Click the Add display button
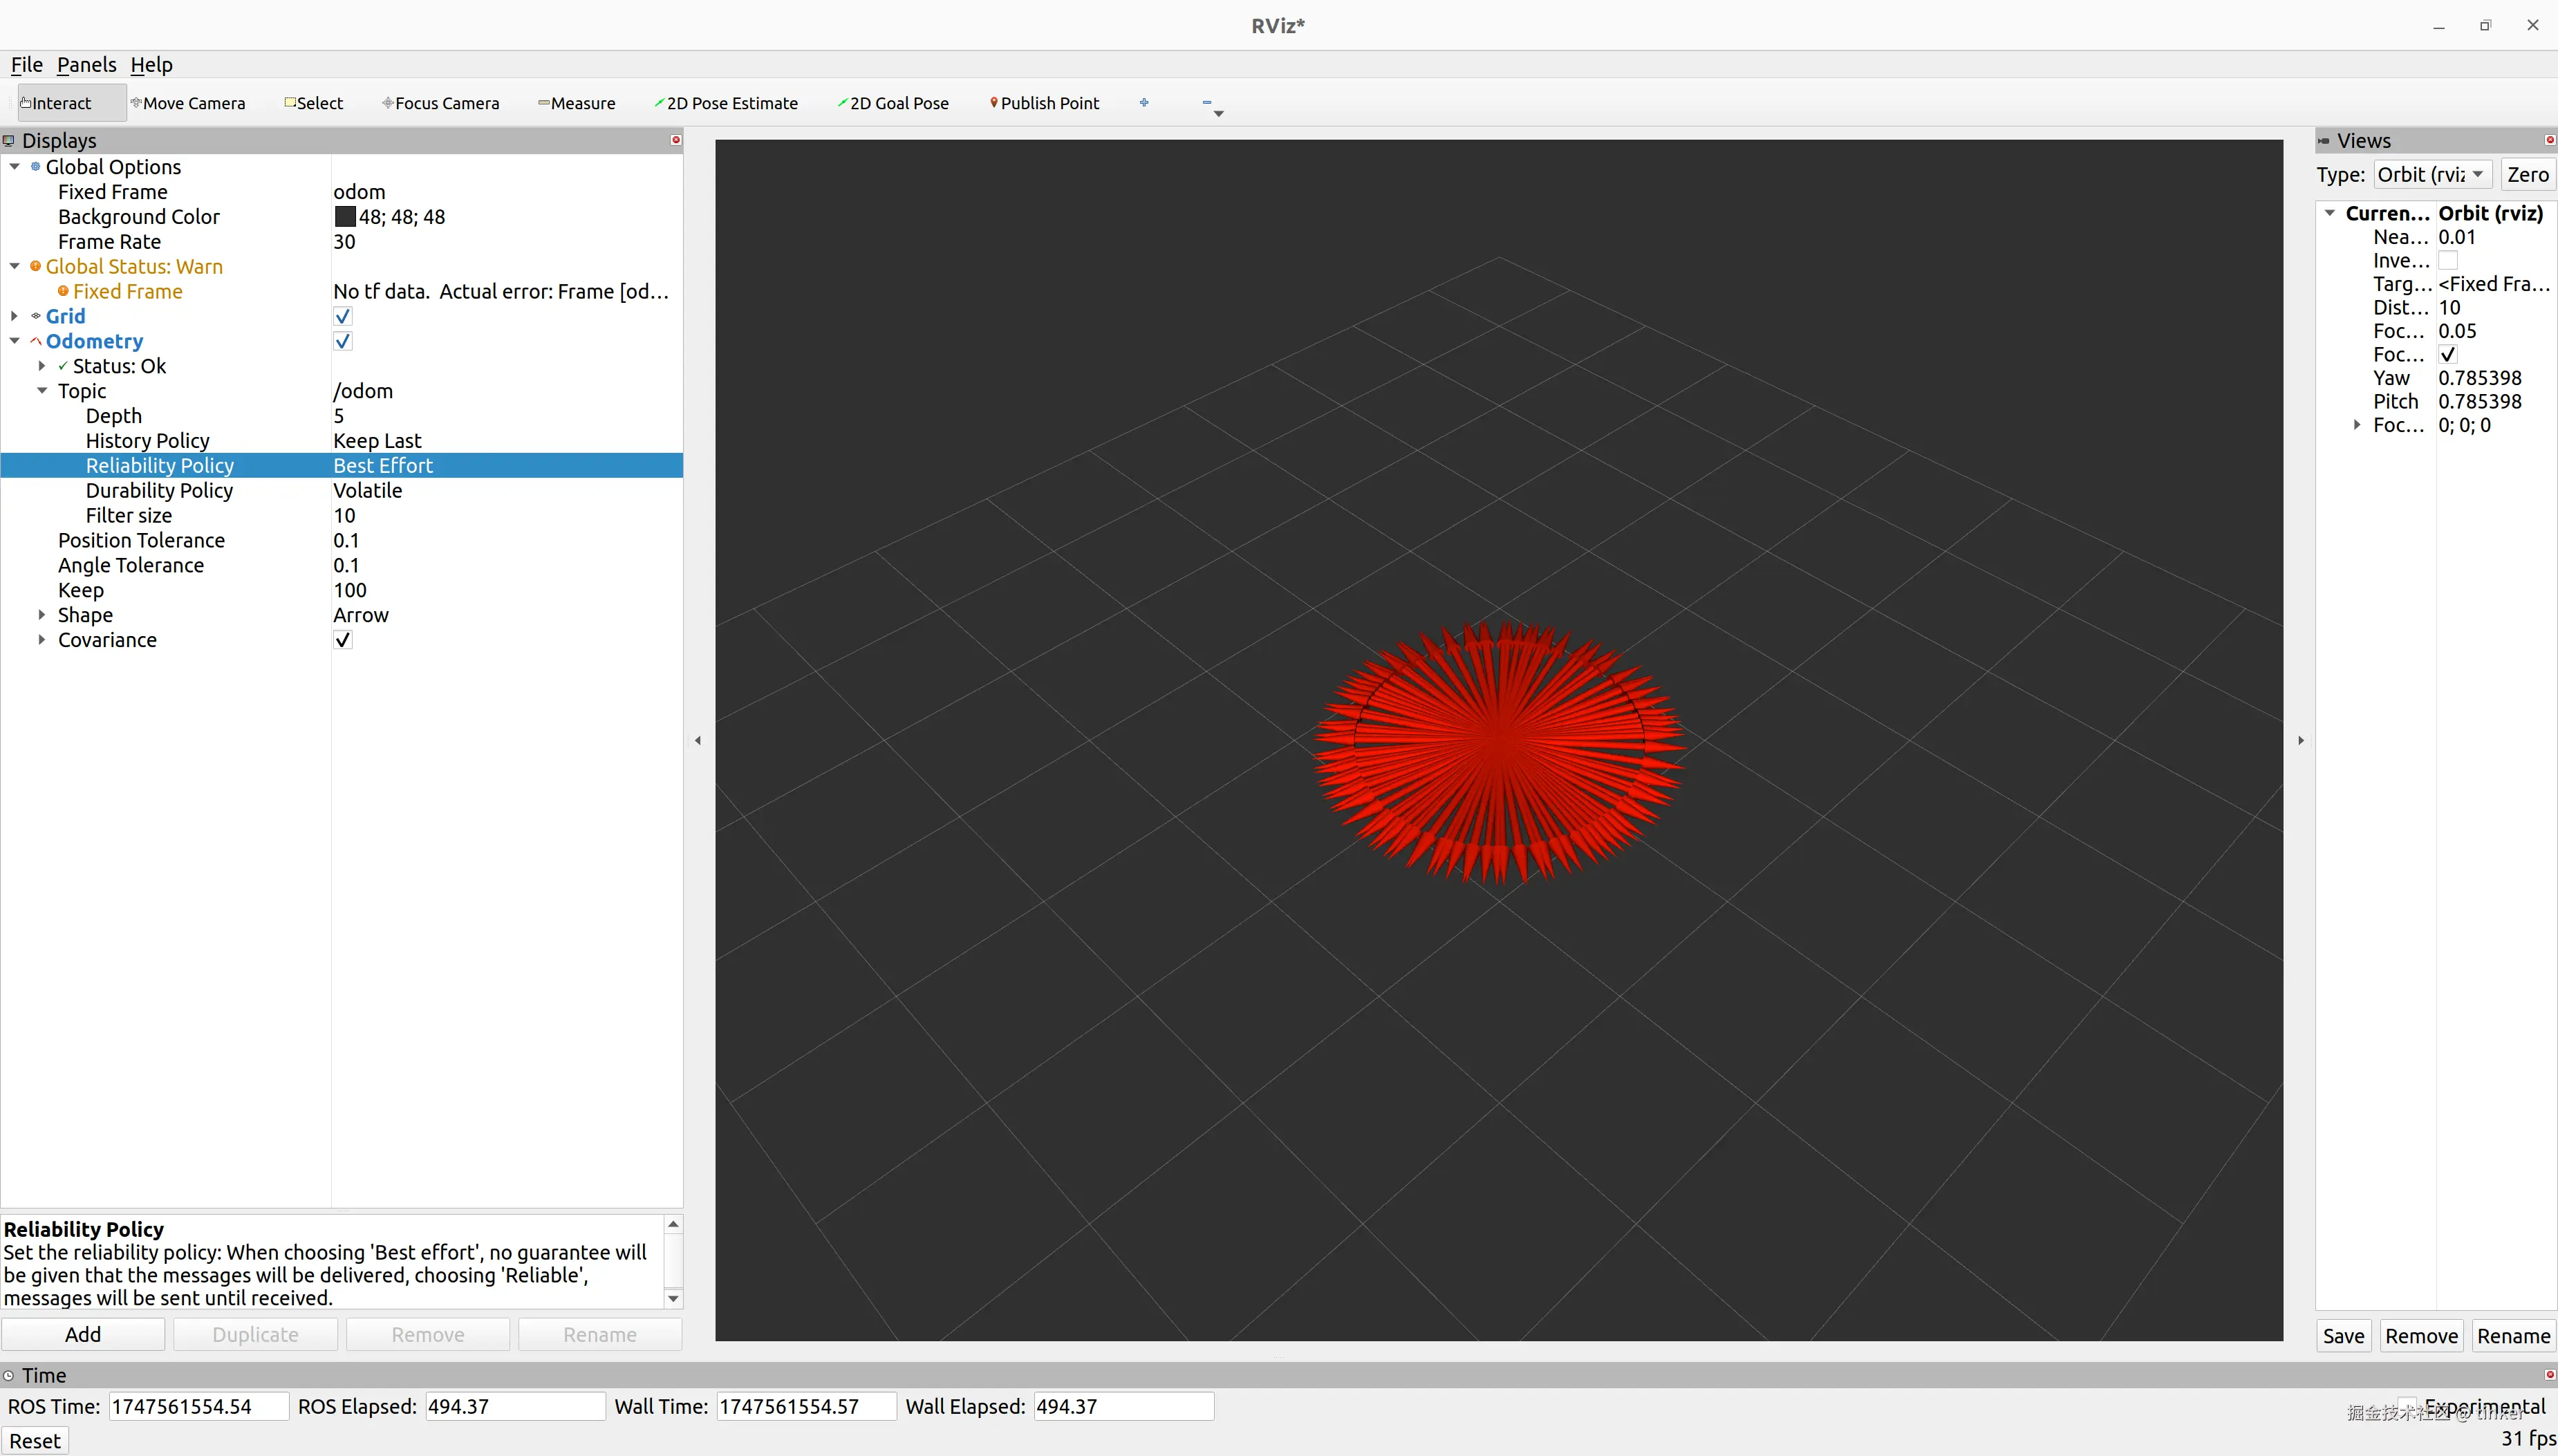The width and height of the screenshot is (2558, 1456). pyautogui.click(x=83, y=1334)
